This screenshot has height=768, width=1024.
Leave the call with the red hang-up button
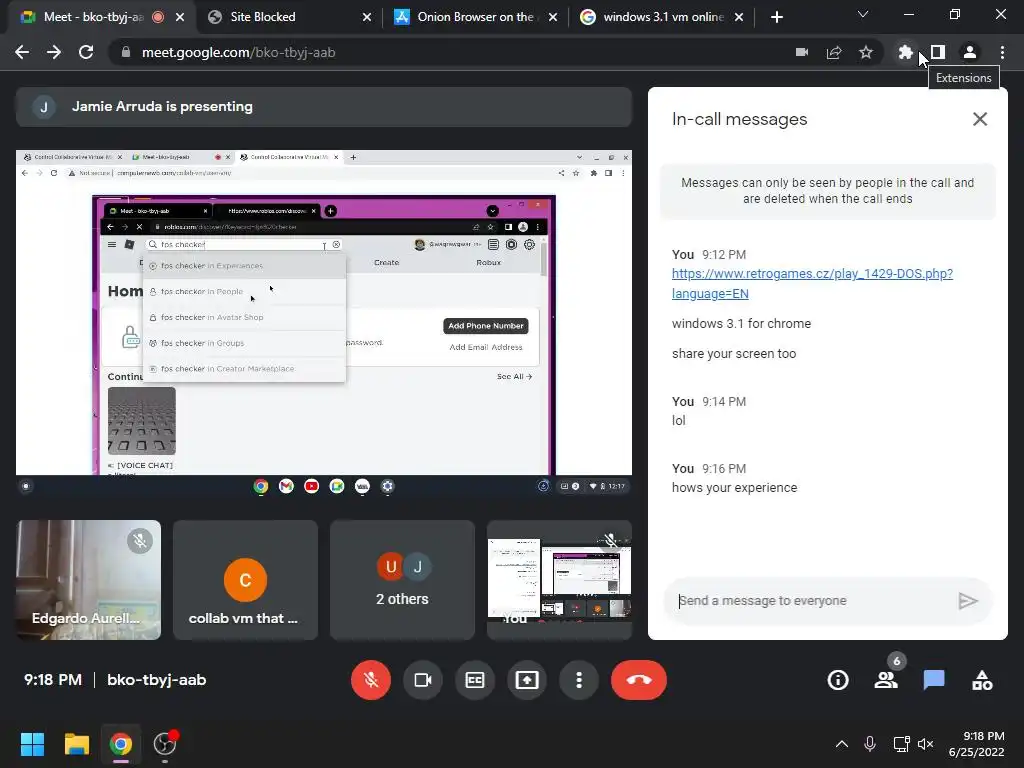click(639, 680)
